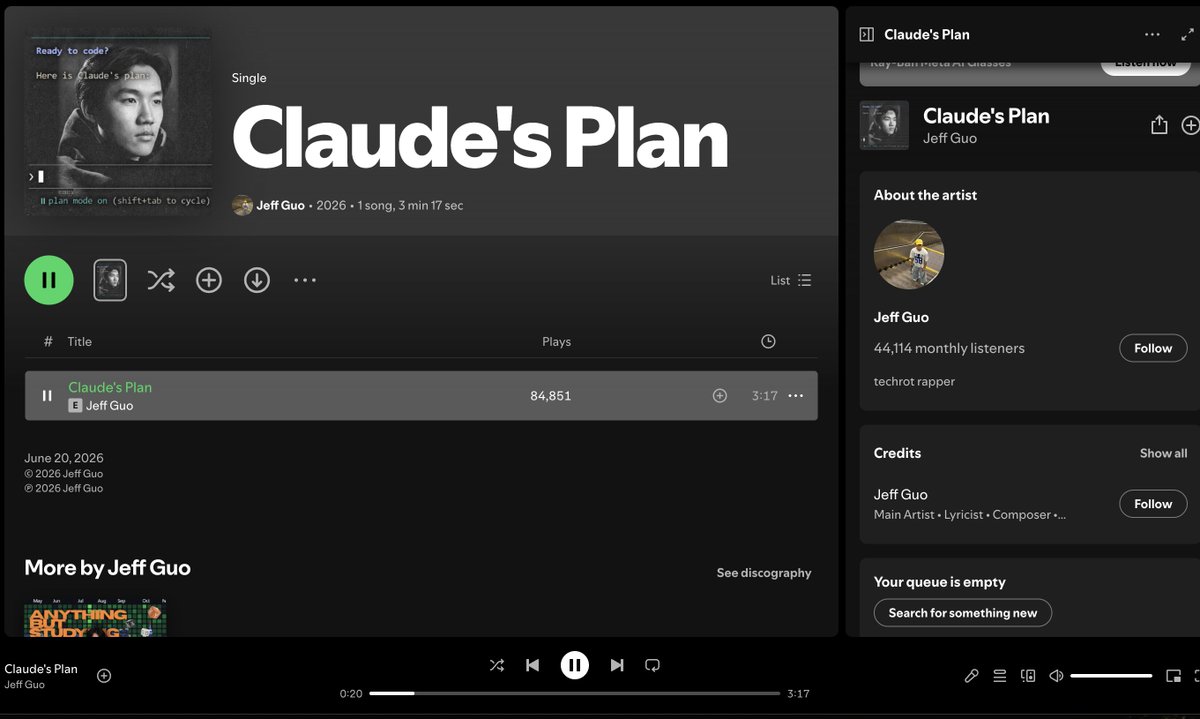Enable shuffle for the Claude's Plan single
The width and height of the screenshot is (1200, 719).
point(161,280)
